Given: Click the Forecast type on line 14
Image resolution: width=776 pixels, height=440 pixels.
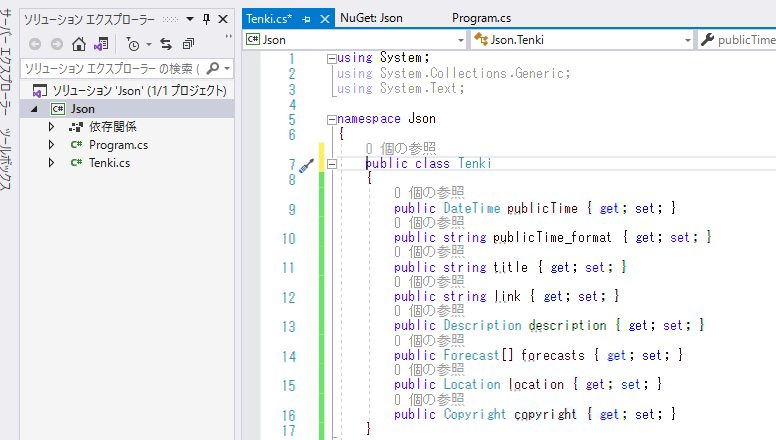Looking at the screenshot, I should point(471,355).
